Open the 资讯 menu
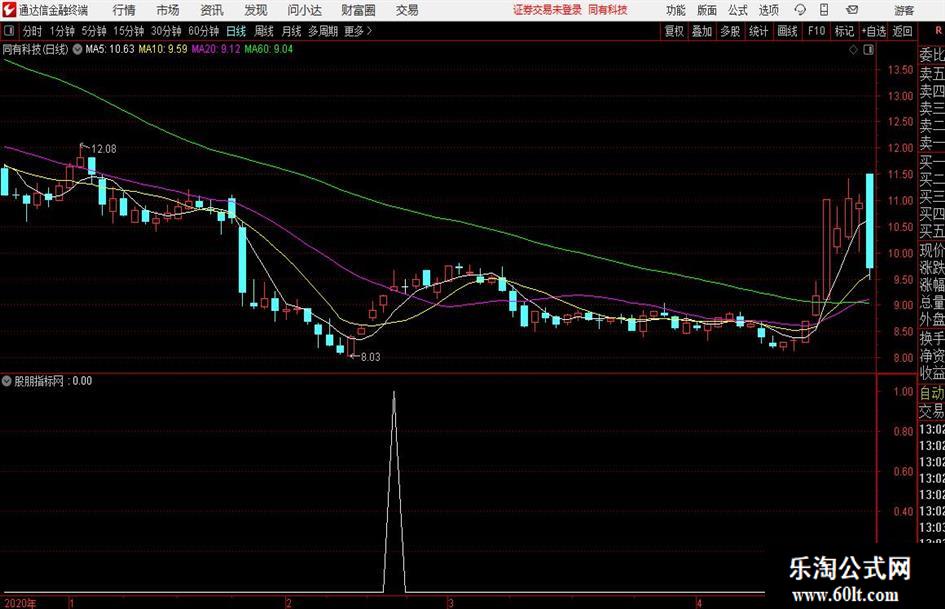This screenshot has height=609, width=945. coord(212,10)
